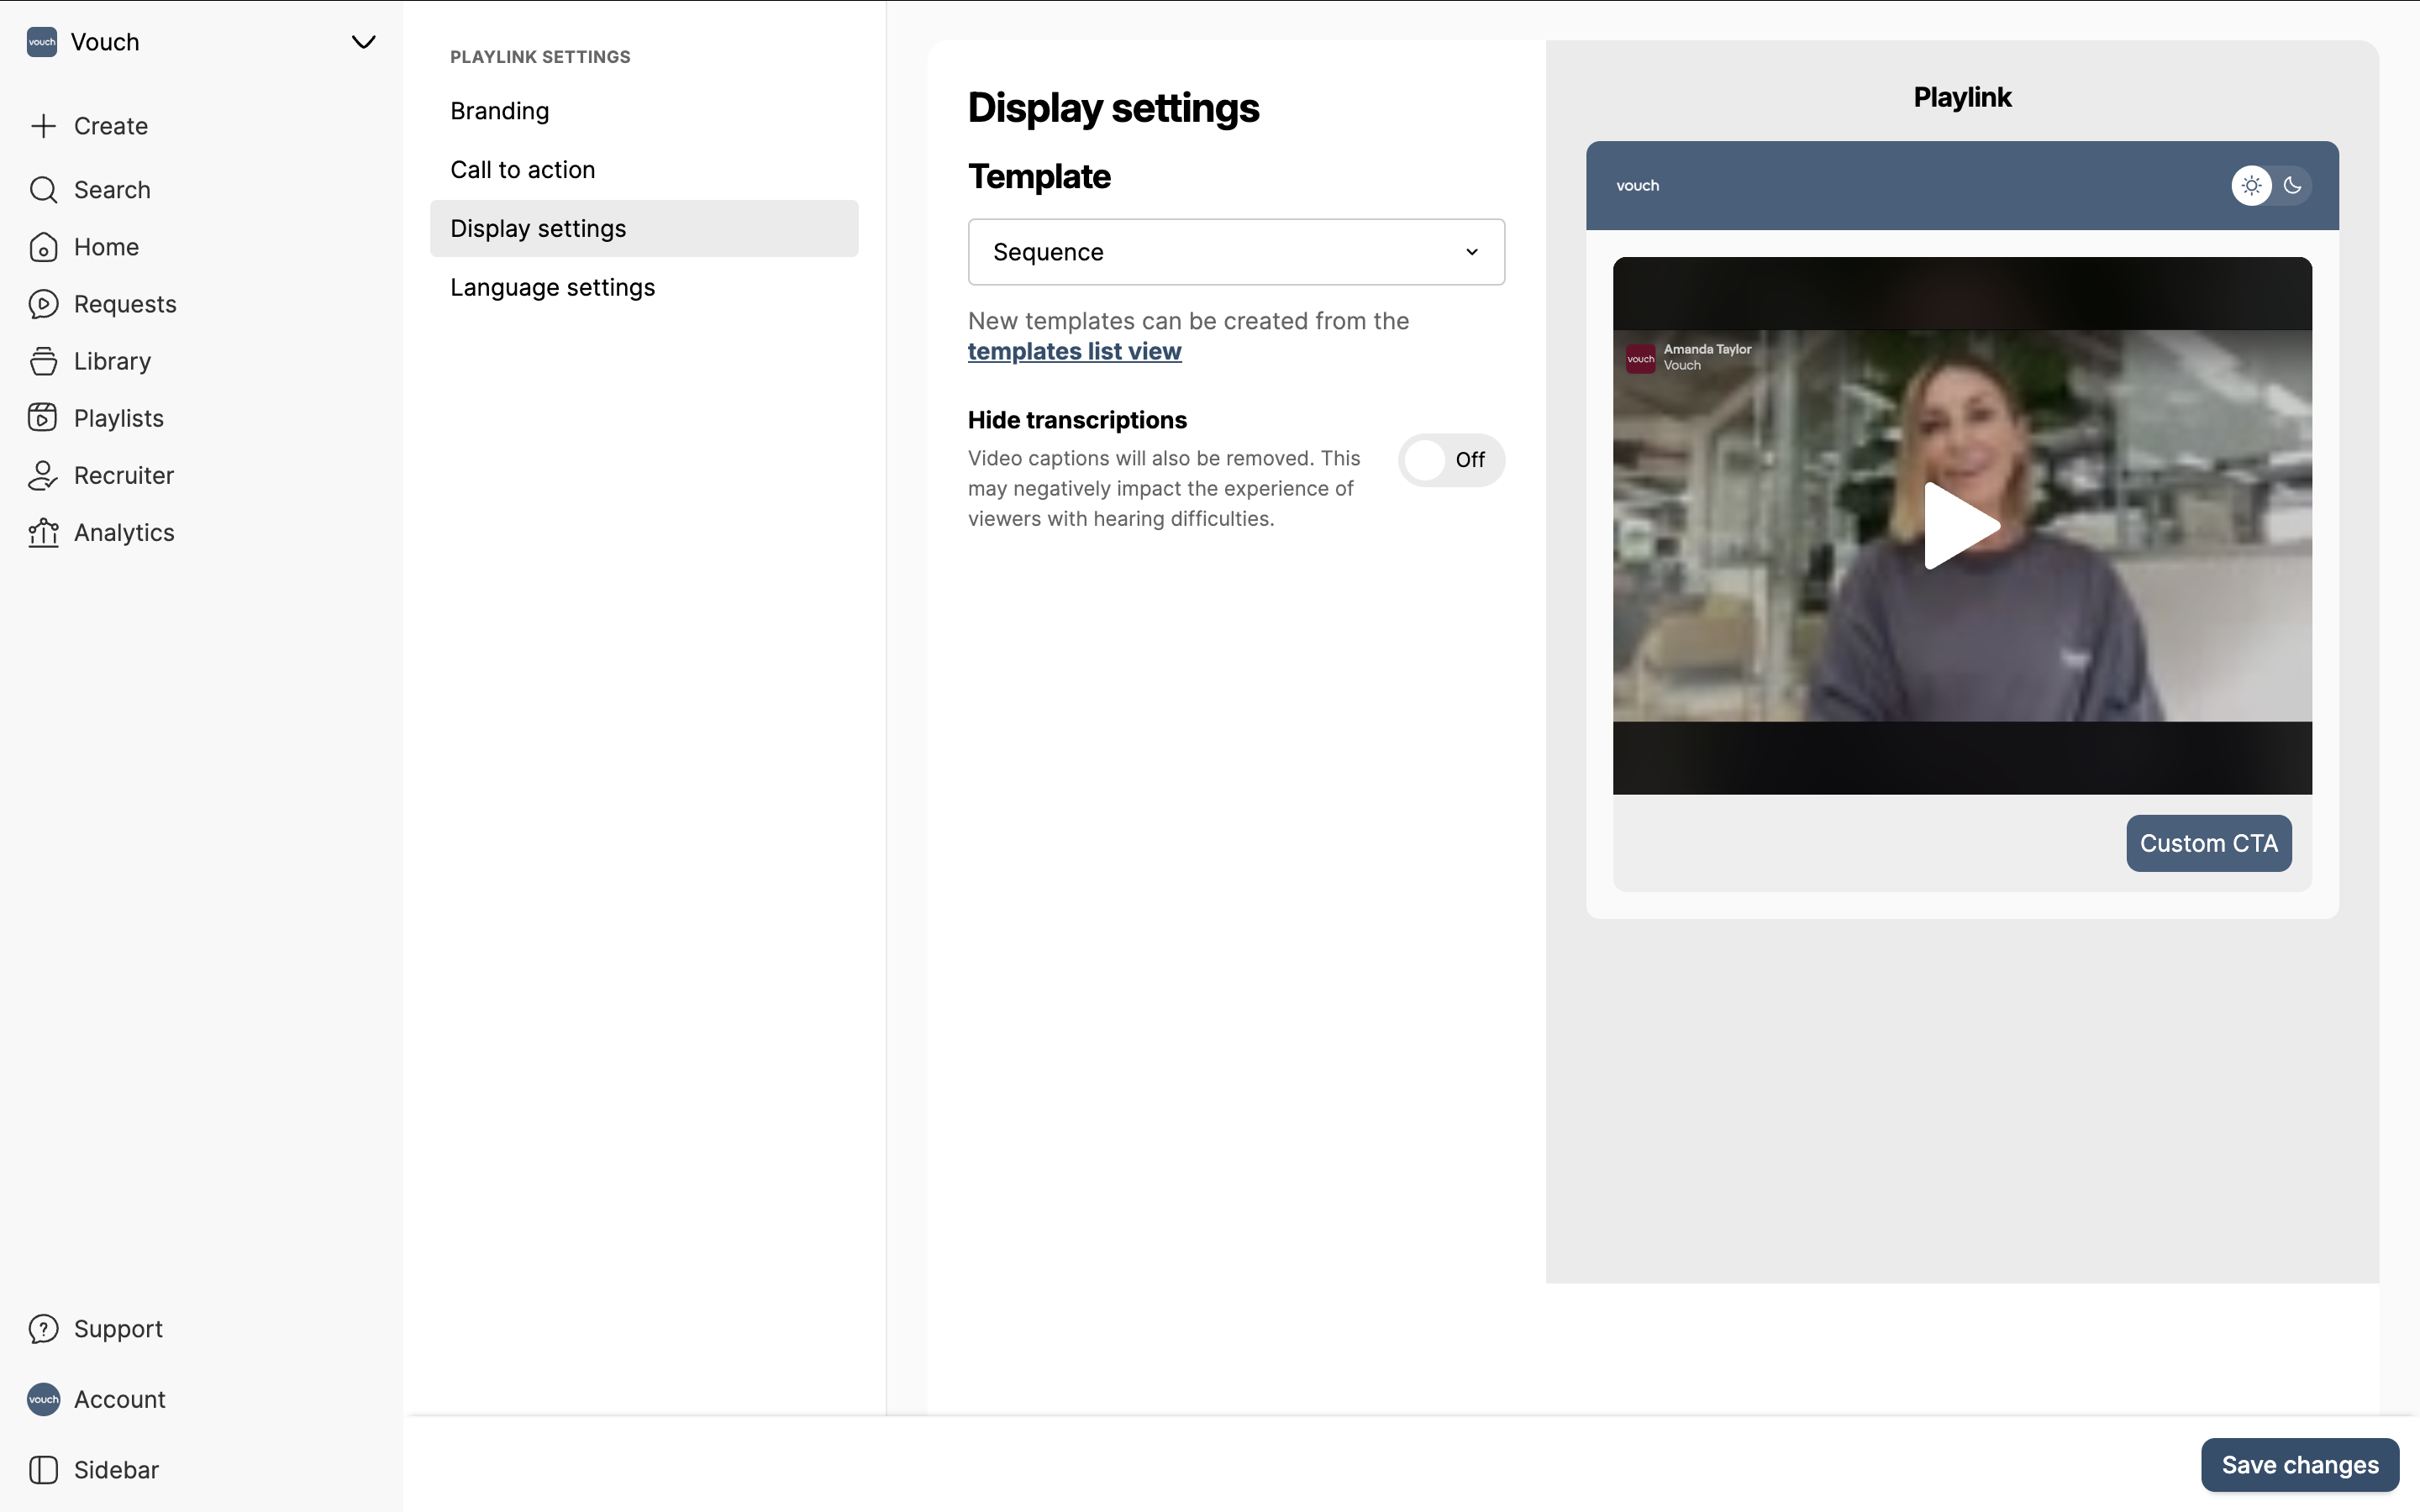The image size is (2420, 1512).
Task: Expand the Vouch workspace chevron
Action: tap(363, 42)
